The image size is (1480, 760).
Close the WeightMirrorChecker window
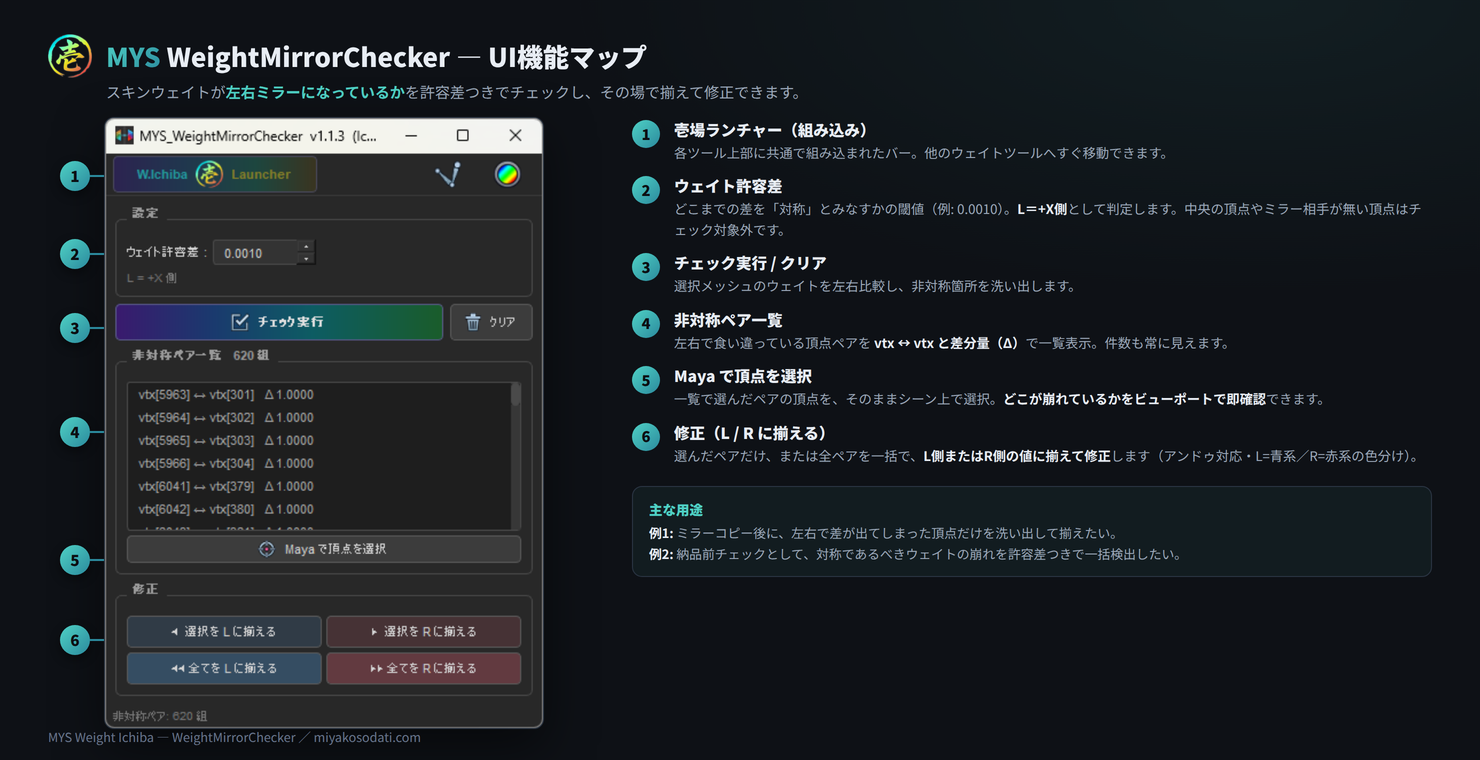click(515, 135)
